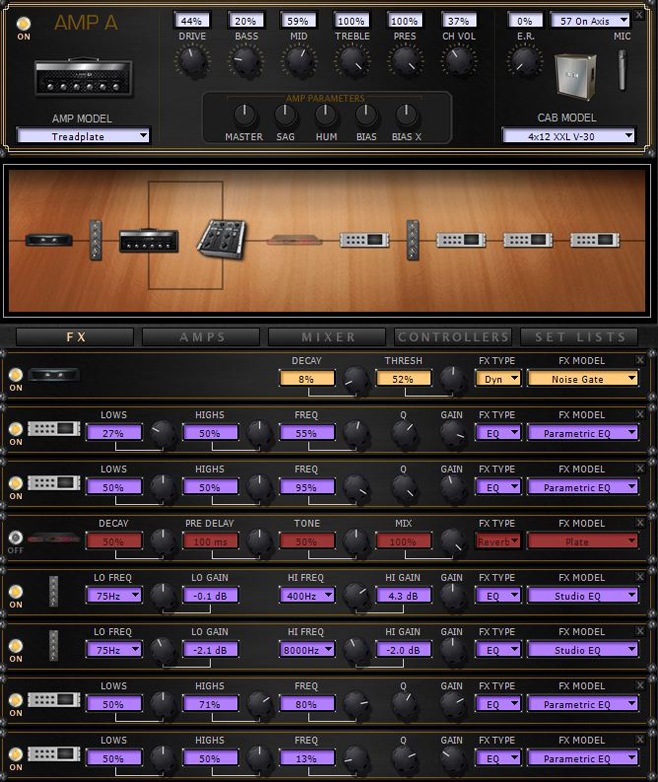This screenshot has width=658, height=782.
Task: Click the Noise Gate DECAY 8% value field
Action: [x=306, y=379]
